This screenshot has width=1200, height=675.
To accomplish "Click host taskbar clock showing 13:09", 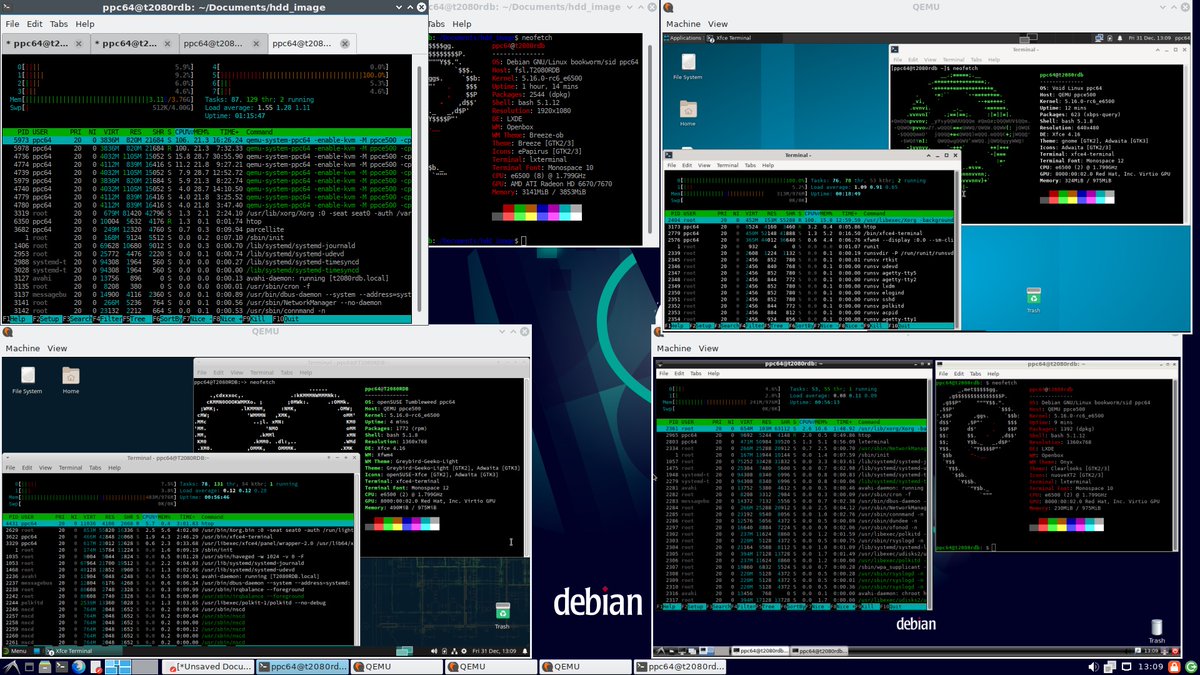I will pos(1153,667).
